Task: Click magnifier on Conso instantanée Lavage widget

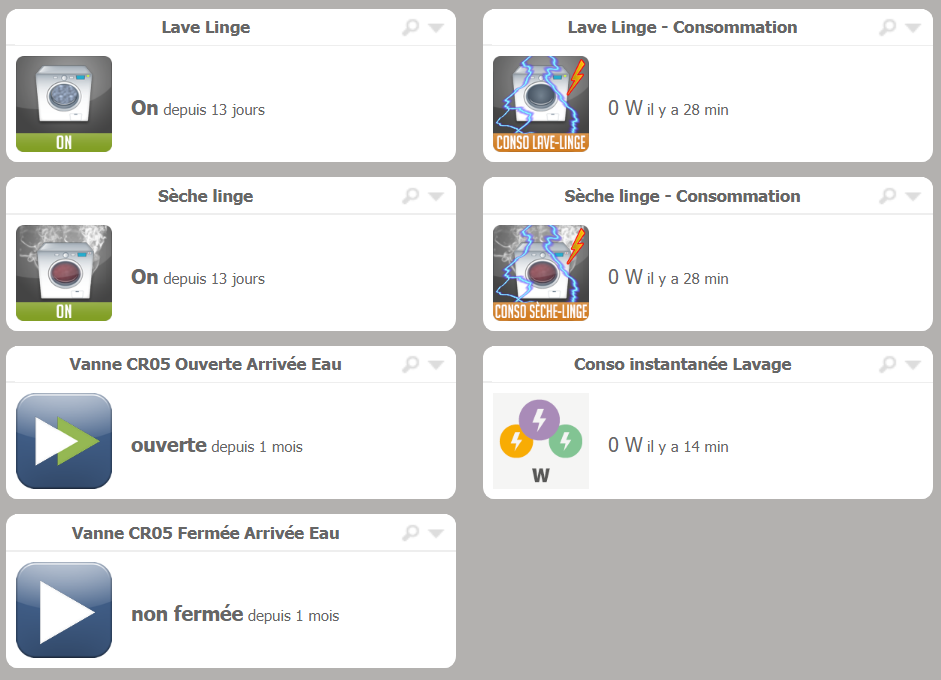Action: point(887,365)
